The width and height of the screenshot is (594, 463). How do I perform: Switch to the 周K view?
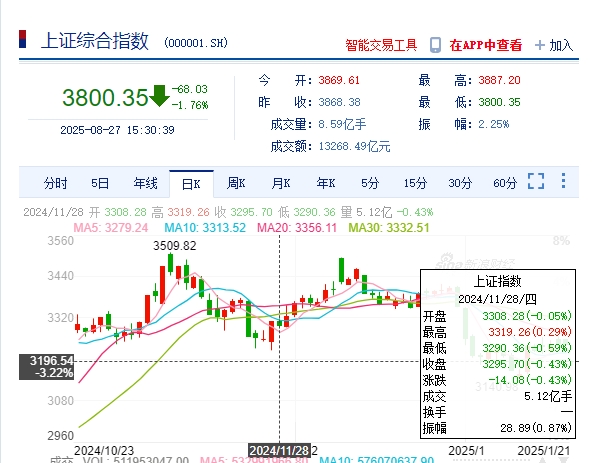[x=236, y=183]
